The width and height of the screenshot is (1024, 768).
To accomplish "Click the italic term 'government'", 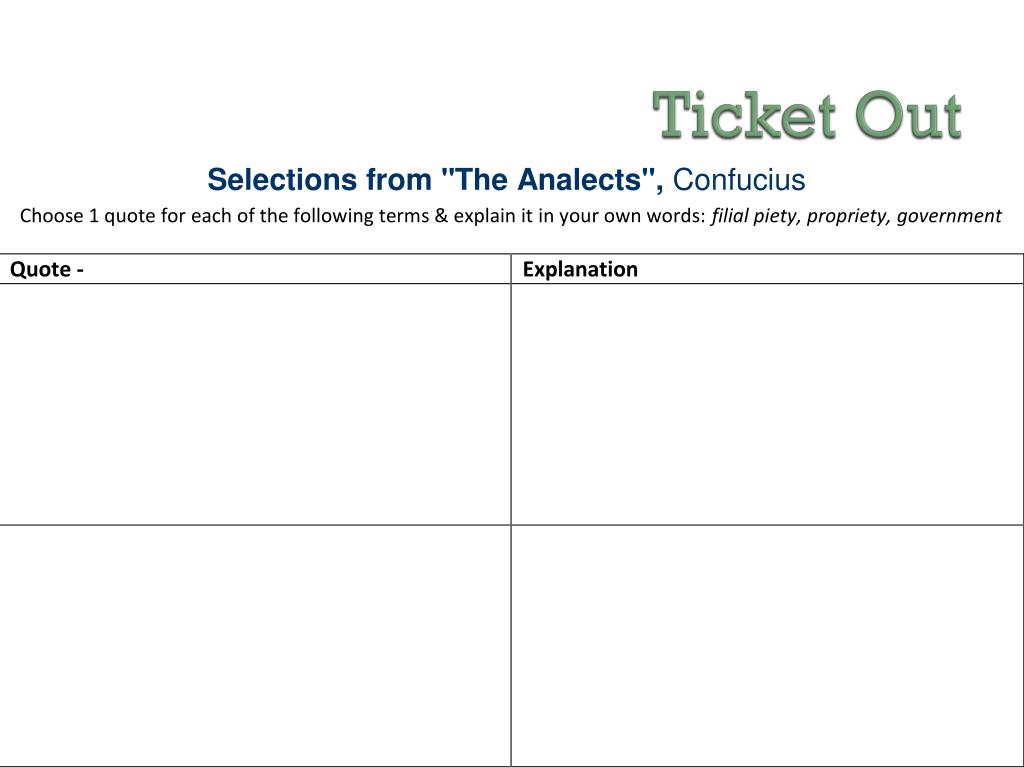I will [949, 216].
